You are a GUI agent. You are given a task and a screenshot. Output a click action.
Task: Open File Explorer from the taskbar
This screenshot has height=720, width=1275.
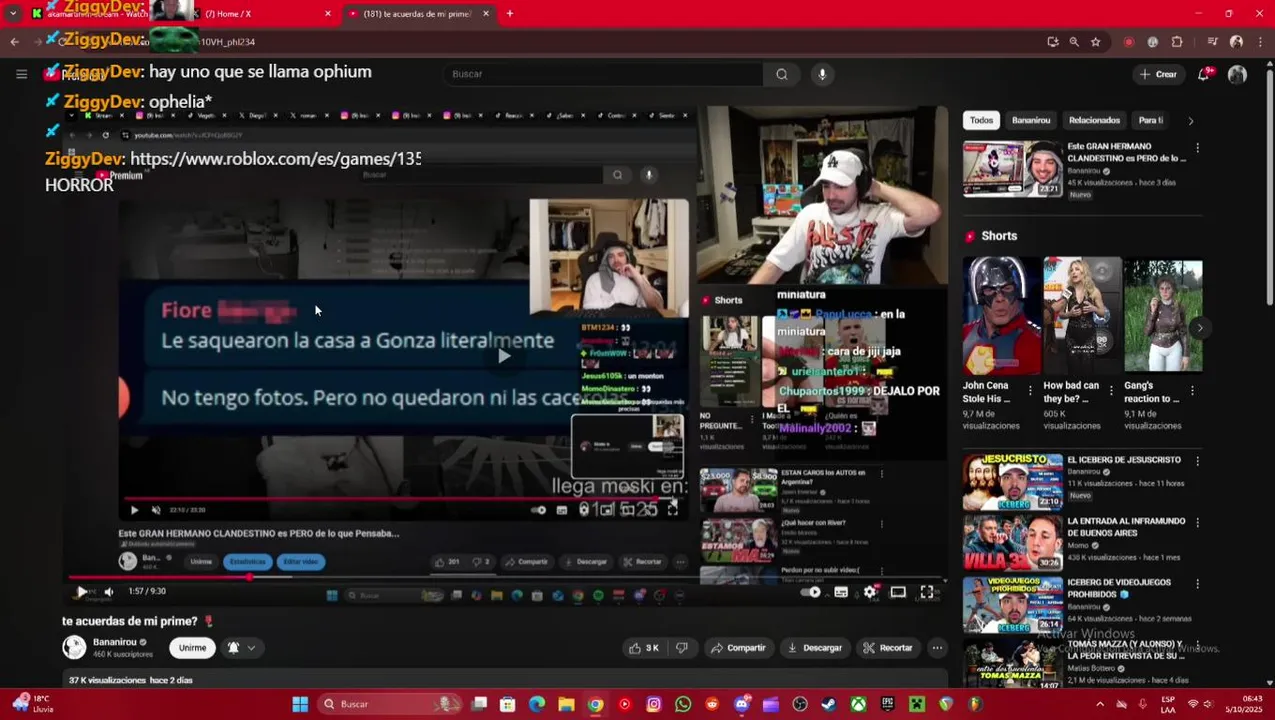click(x=566, y=704)
